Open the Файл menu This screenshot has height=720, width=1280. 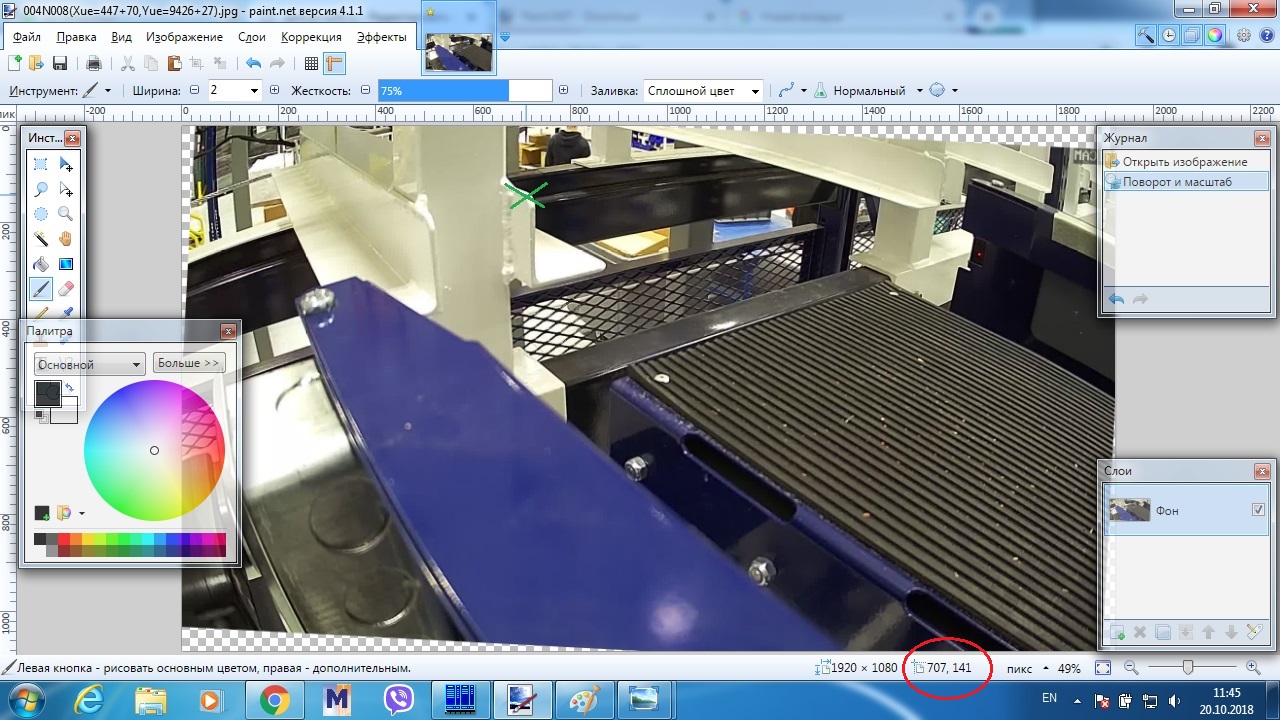tap(27, 37)
